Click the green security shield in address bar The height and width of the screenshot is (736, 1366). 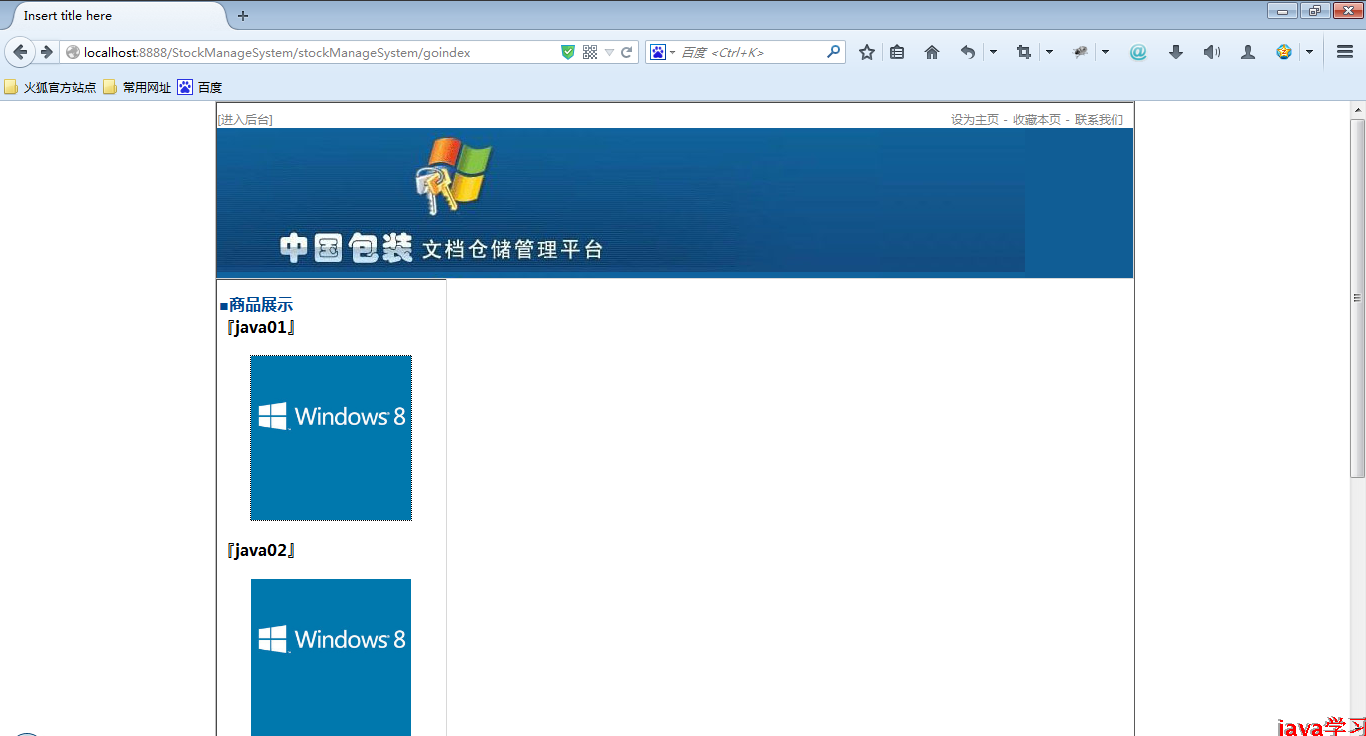[x=568, y=52]
